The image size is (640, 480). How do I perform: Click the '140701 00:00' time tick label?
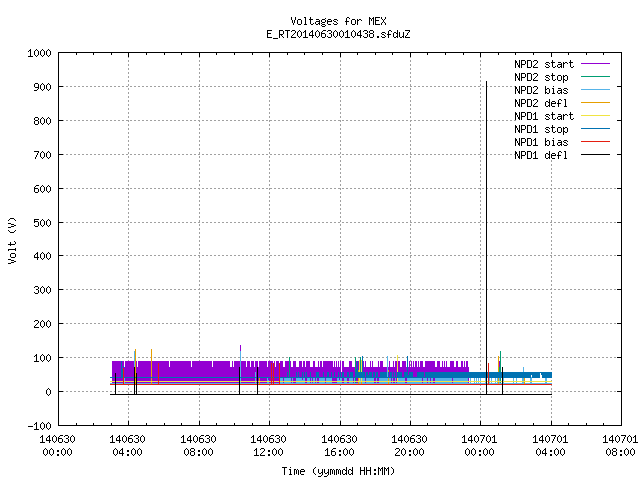[480, 446]
